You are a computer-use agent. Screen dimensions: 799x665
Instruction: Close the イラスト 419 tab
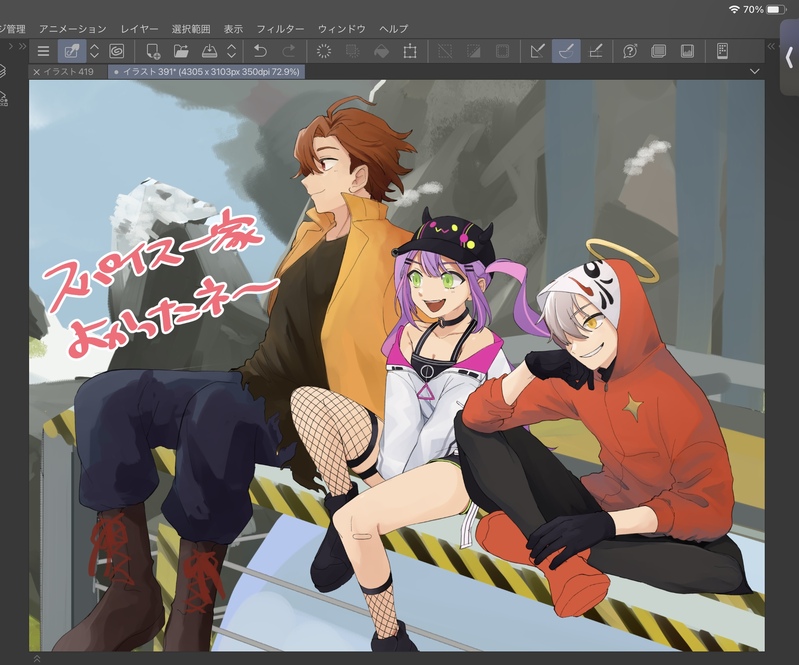[36, 72]
